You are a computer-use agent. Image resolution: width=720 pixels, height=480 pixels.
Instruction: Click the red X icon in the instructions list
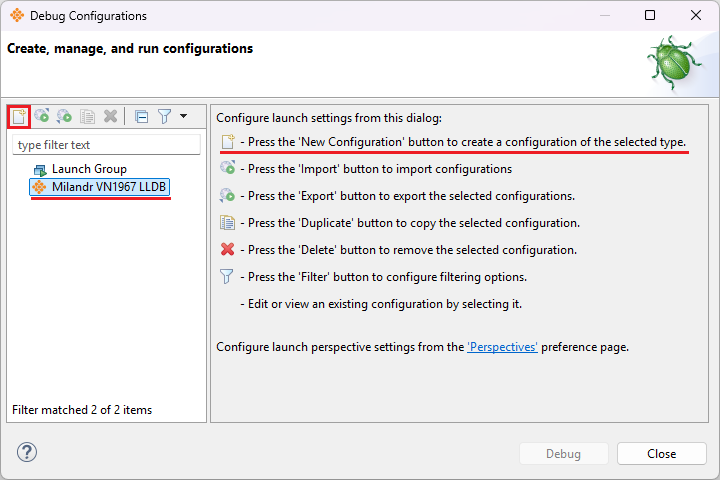click(228, 250)
